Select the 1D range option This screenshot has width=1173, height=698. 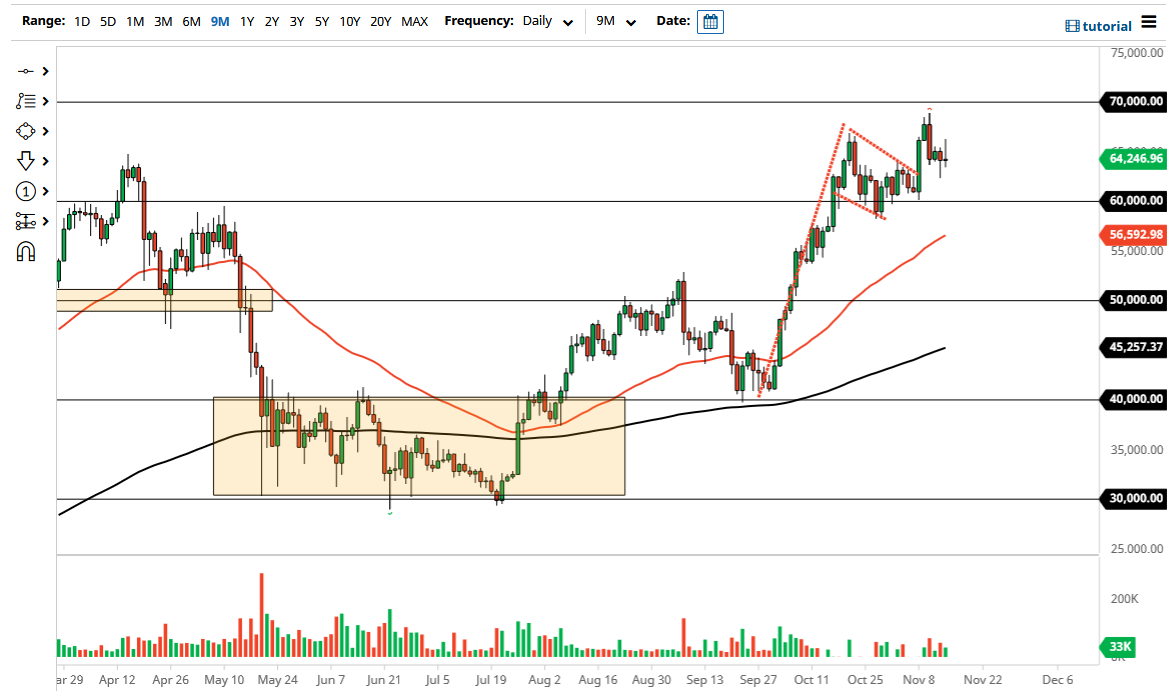(x=82, y=21)
